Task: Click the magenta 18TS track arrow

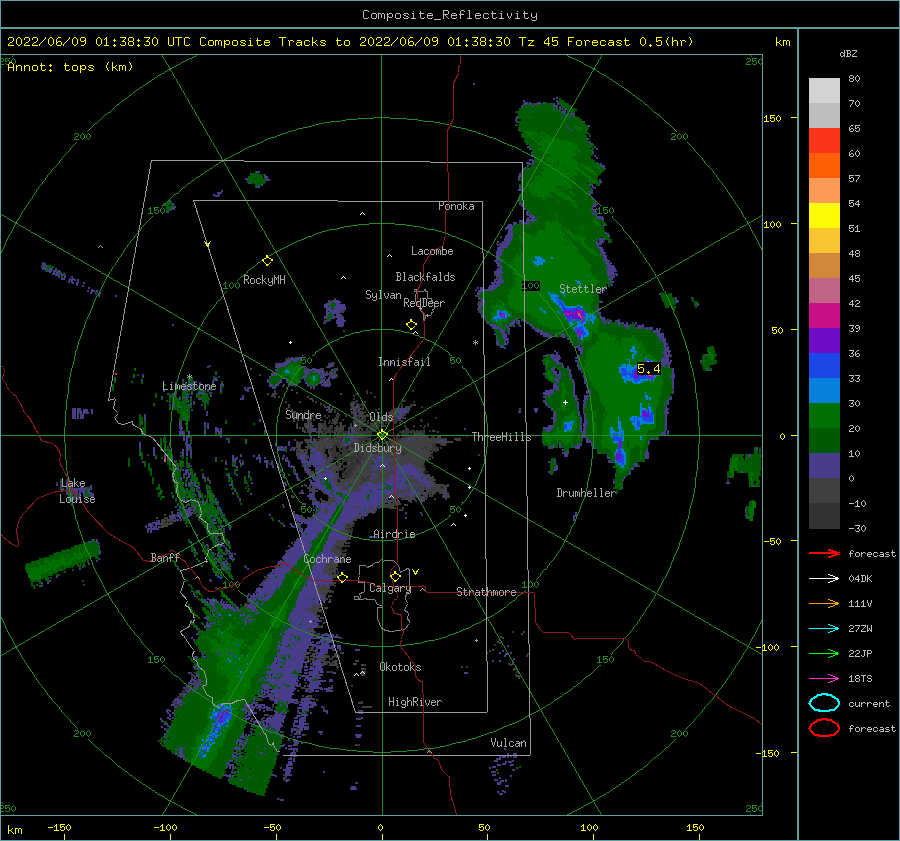Action: [x=824, y=679]
